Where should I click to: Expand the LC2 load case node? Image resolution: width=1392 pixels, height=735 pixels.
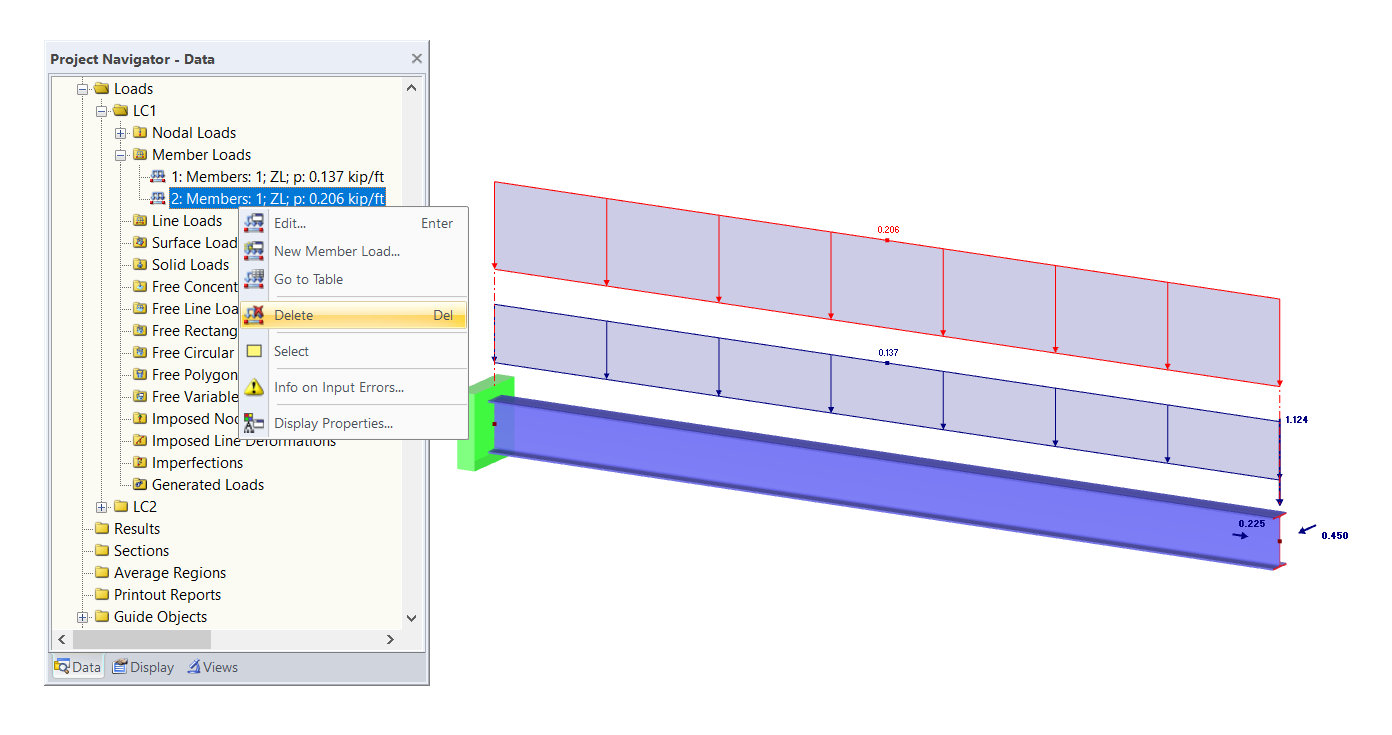[101, 506]
